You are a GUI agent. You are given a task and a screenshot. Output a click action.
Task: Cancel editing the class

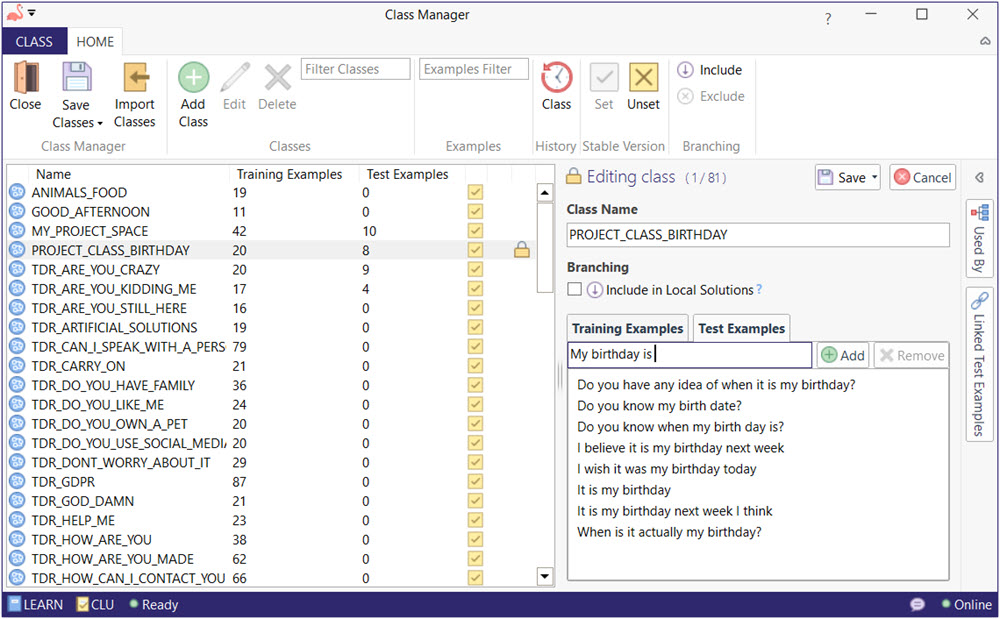[x=922, y=177]
